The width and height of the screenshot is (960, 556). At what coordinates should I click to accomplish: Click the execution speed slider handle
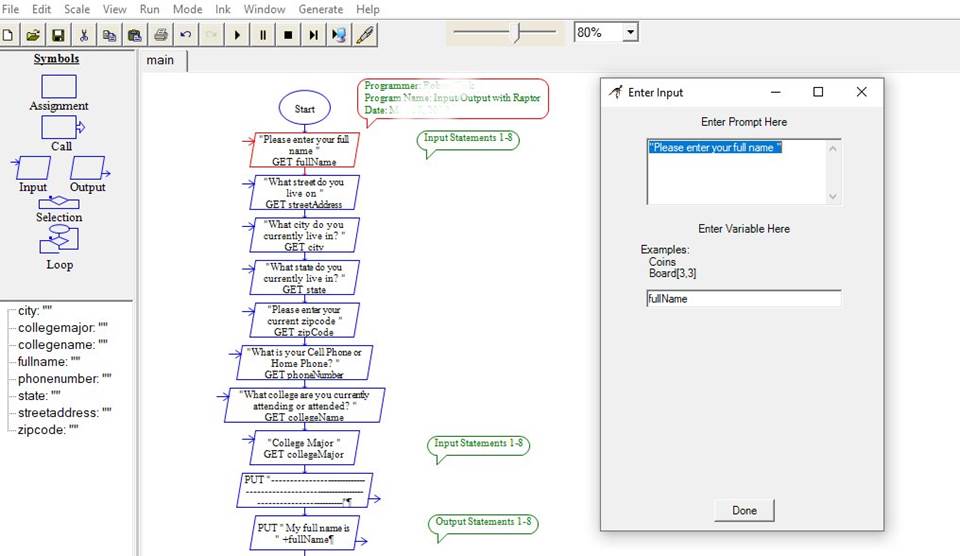pos(518,32)
